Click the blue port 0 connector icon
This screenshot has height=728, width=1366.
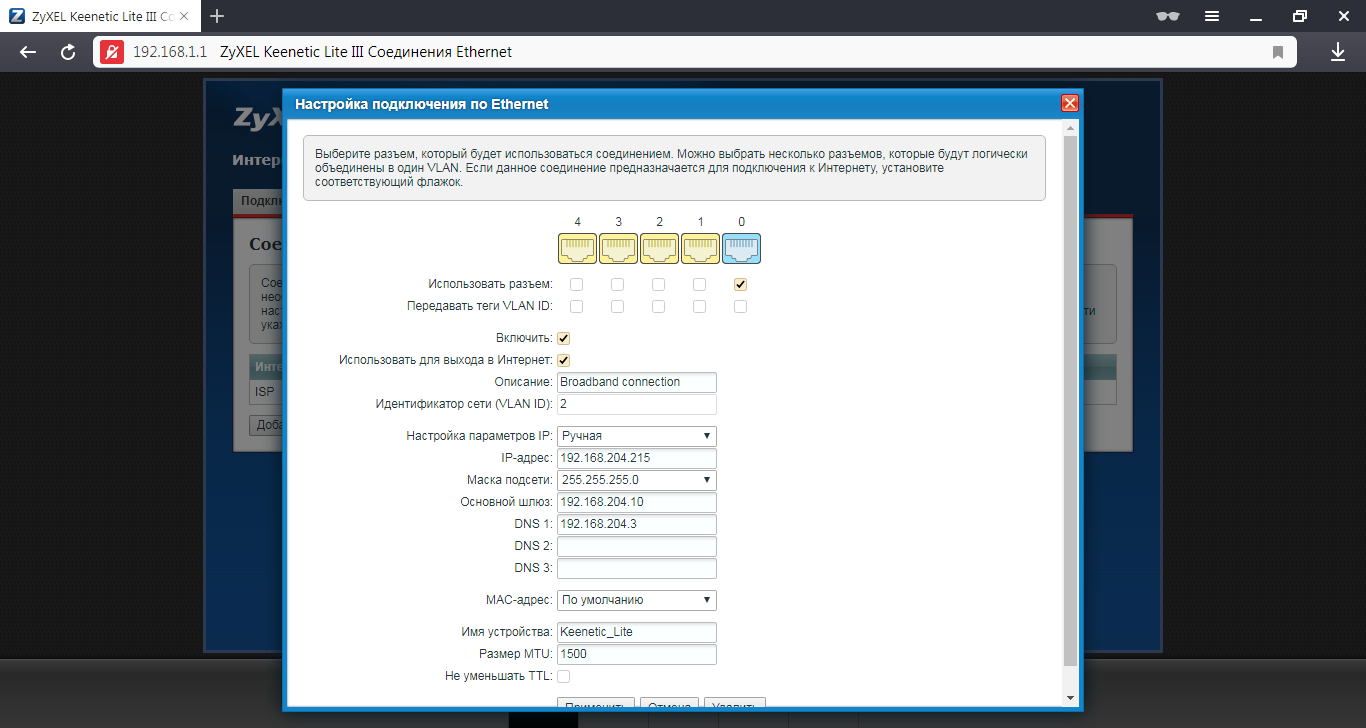(x=741, y=248)
